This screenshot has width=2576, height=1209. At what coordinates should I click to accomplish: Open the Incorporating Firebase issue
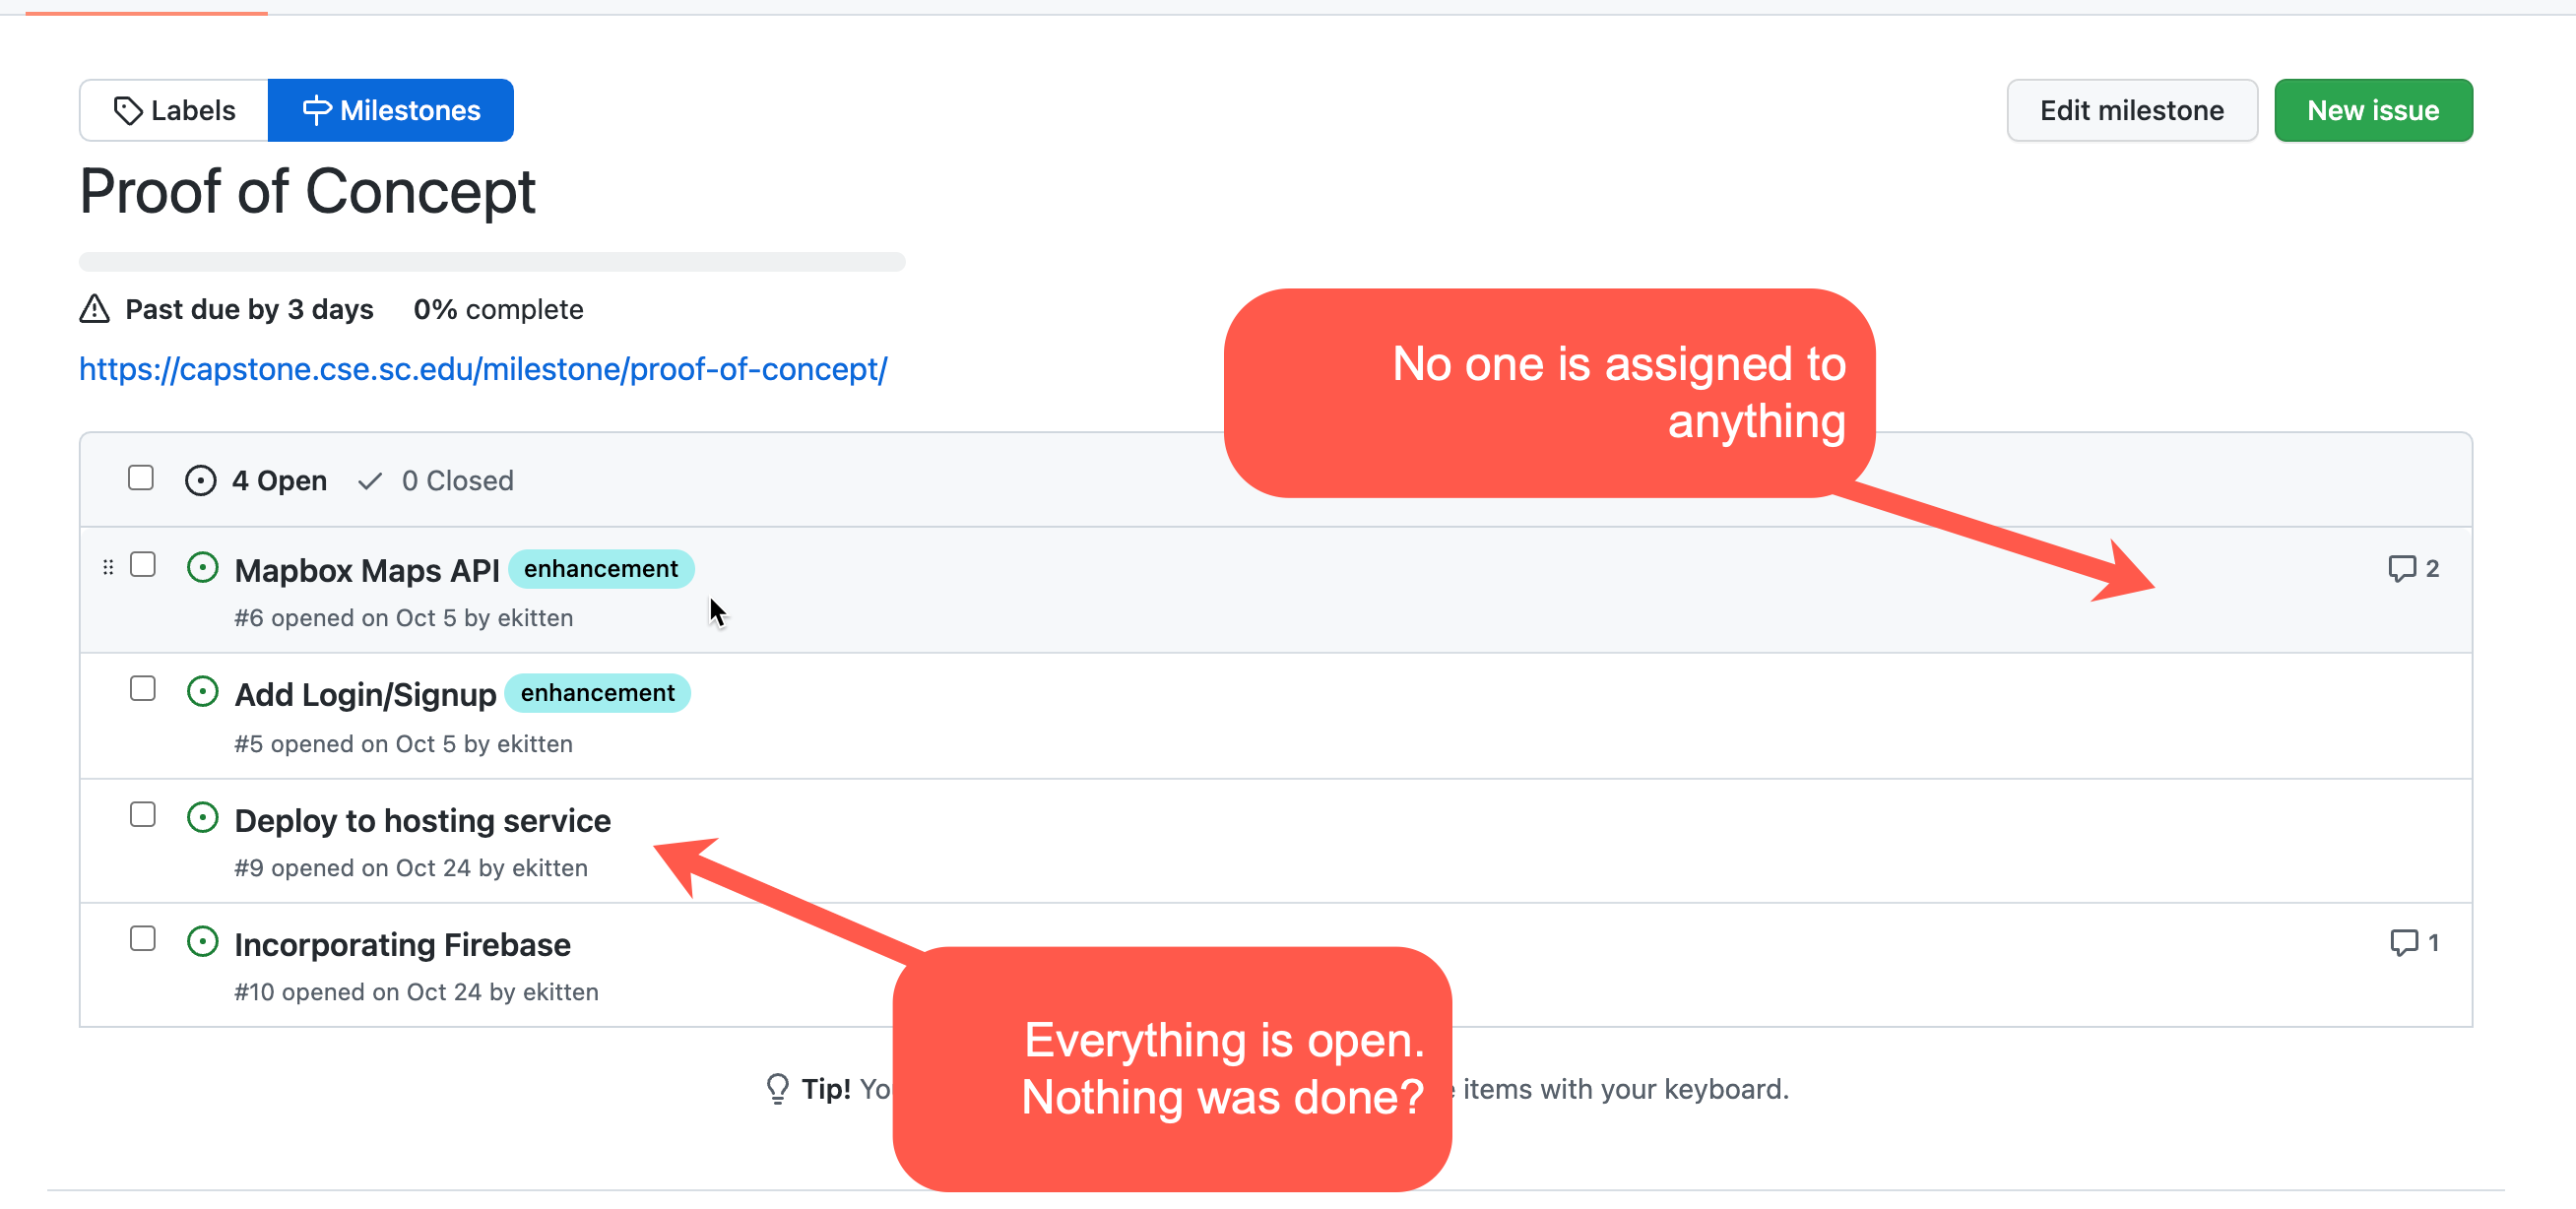coord(402,943)
